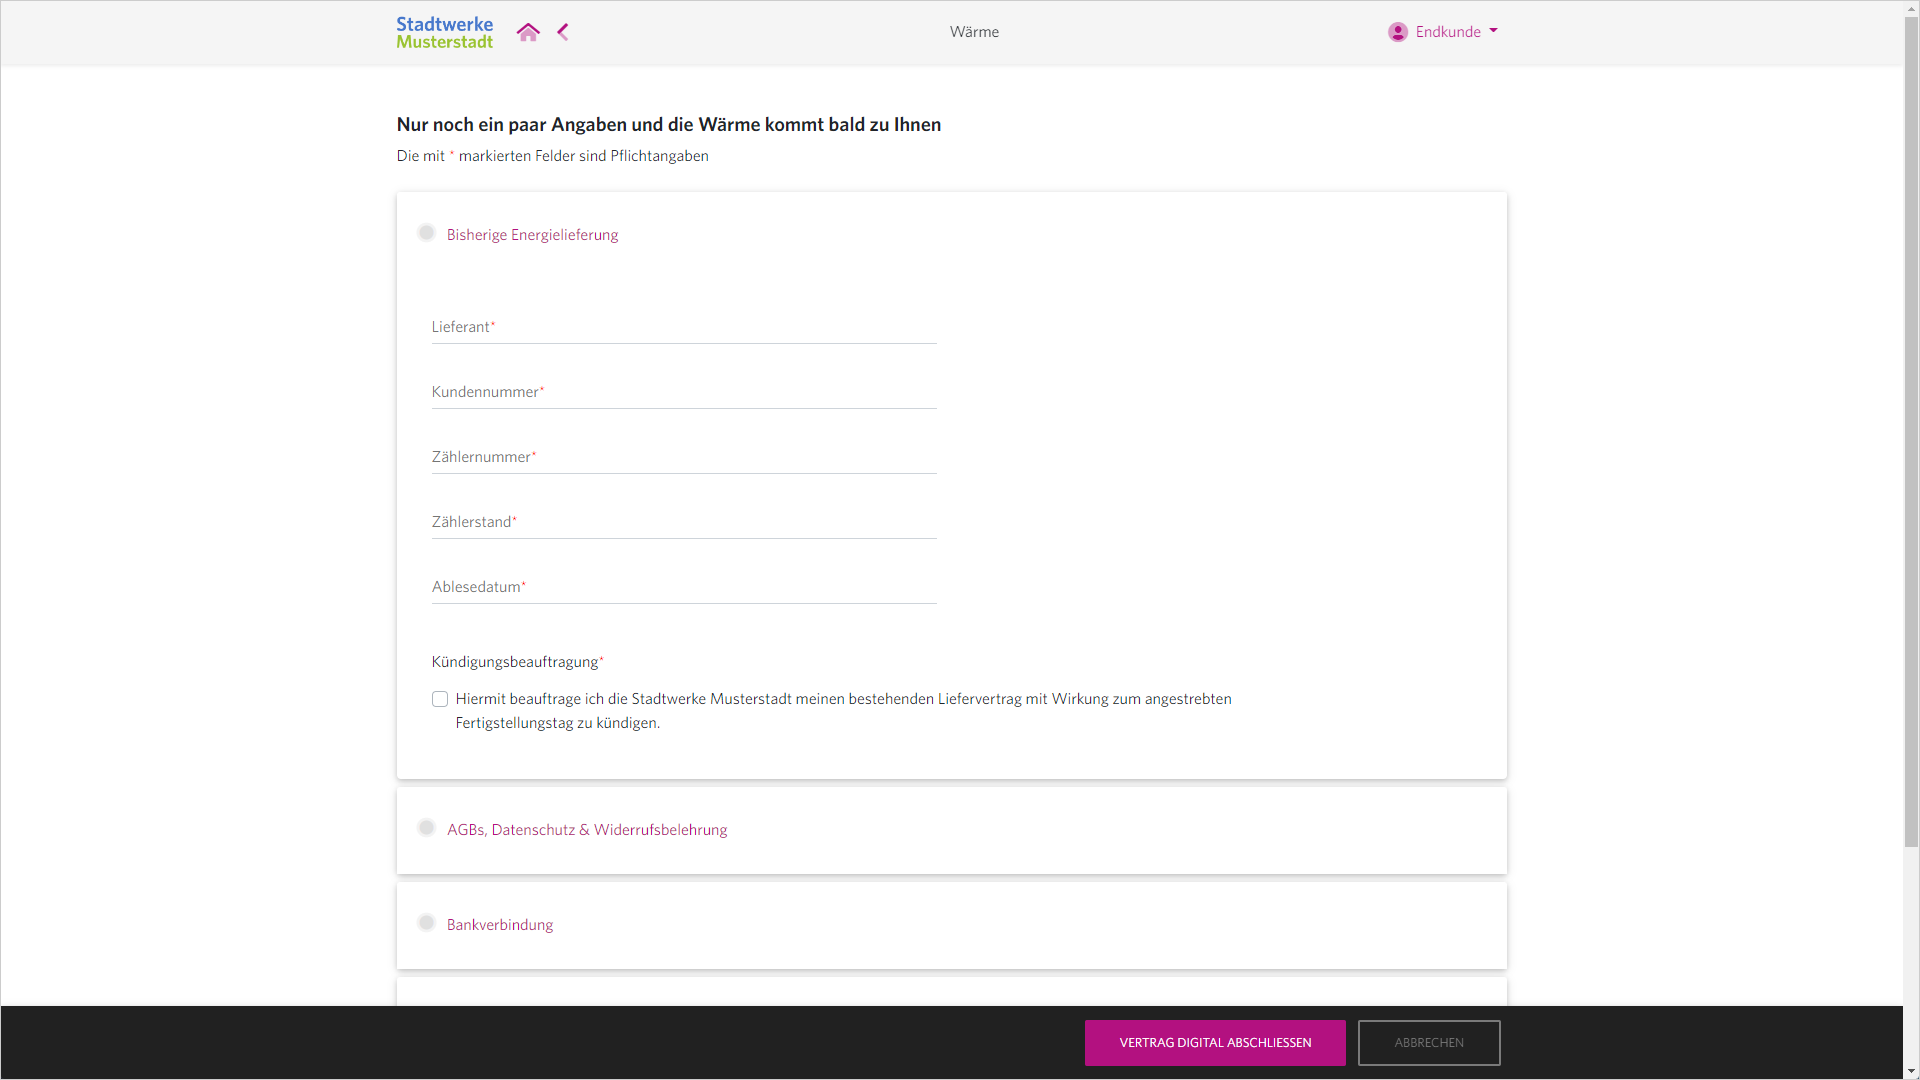Expand the Bankverbindung section
Screen dimensions: 1920x1080
[x=500, y=925]
